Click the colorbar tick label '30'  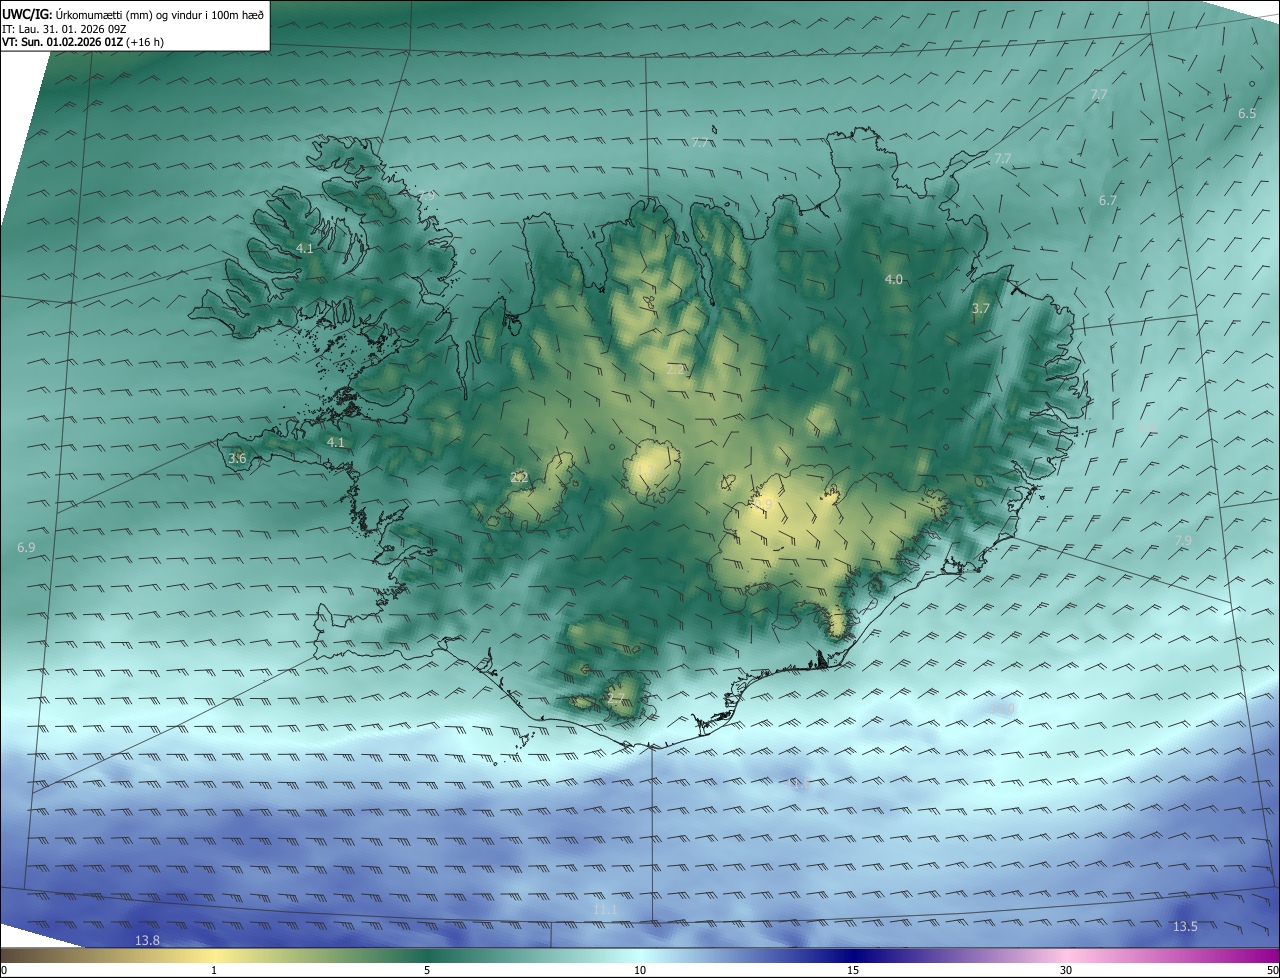[x=1066, y=970]
